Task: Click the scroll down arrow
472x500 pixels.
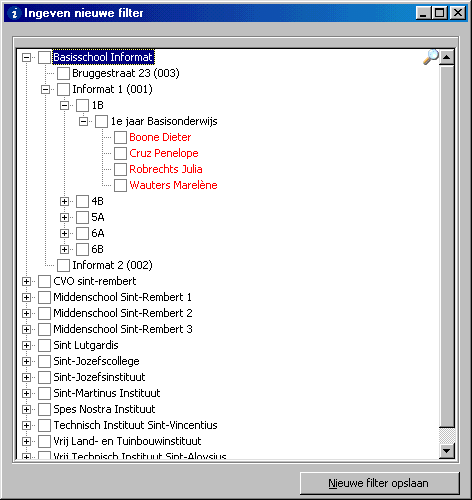Action: (447, 451)
